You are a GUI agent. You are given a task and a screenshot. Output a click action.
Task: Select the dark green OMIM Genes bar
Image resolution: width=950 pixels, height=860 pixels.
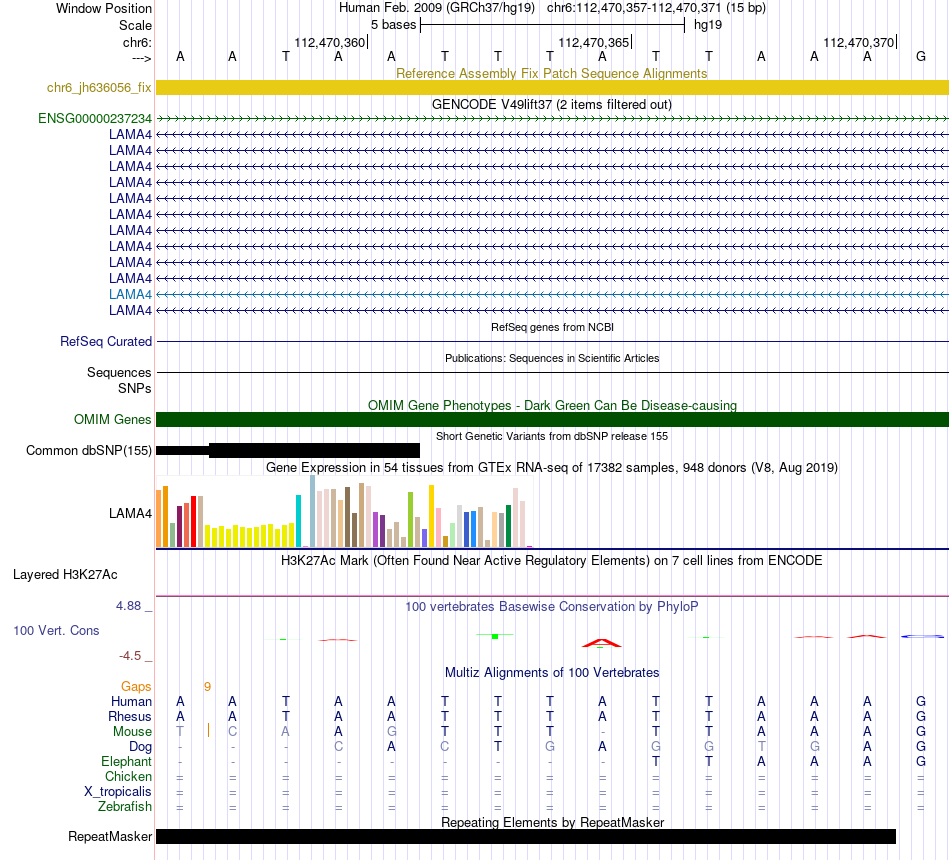click(552, 419)
